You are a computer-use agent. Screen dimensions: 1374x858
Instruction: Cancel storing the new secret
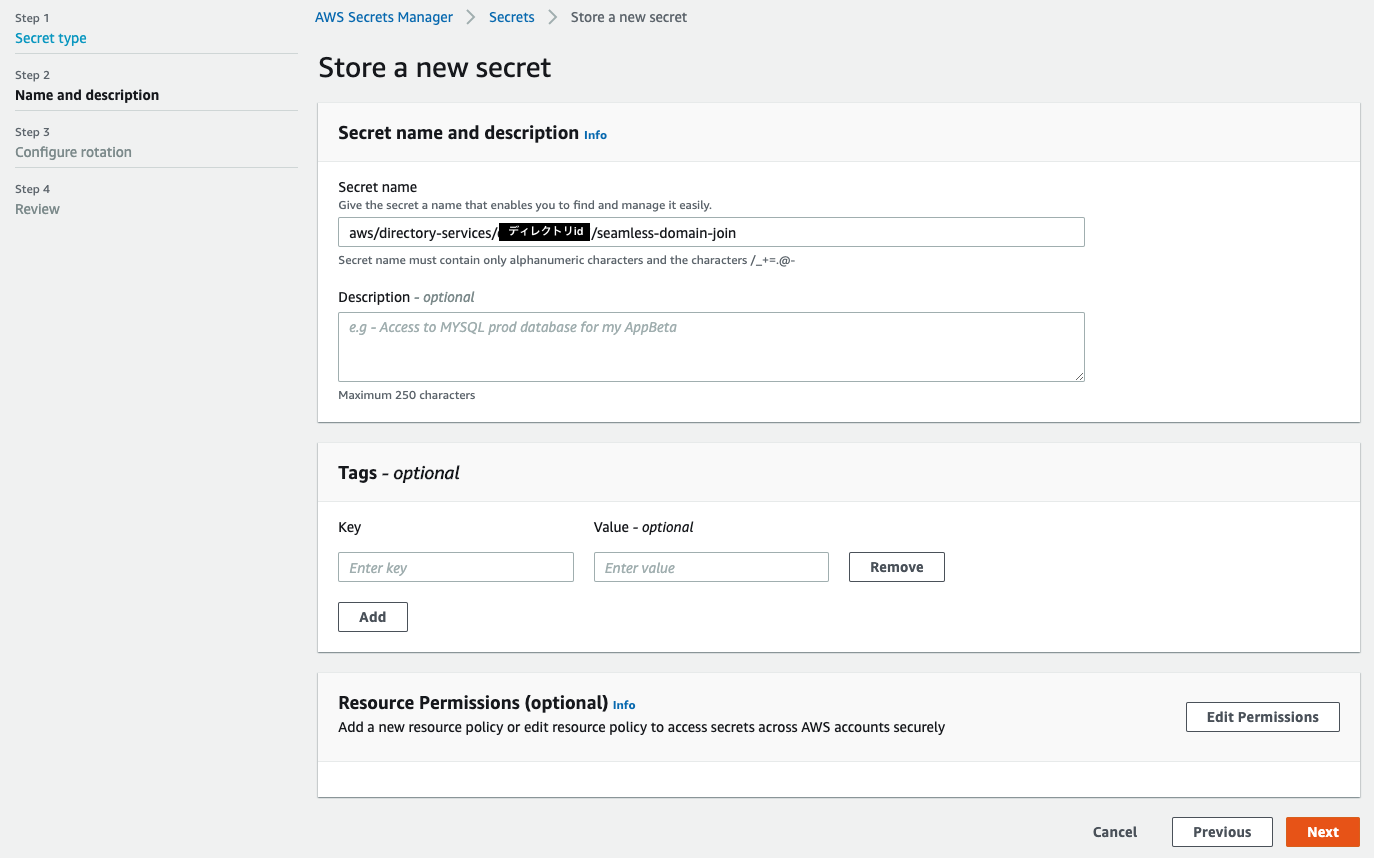1114,832
